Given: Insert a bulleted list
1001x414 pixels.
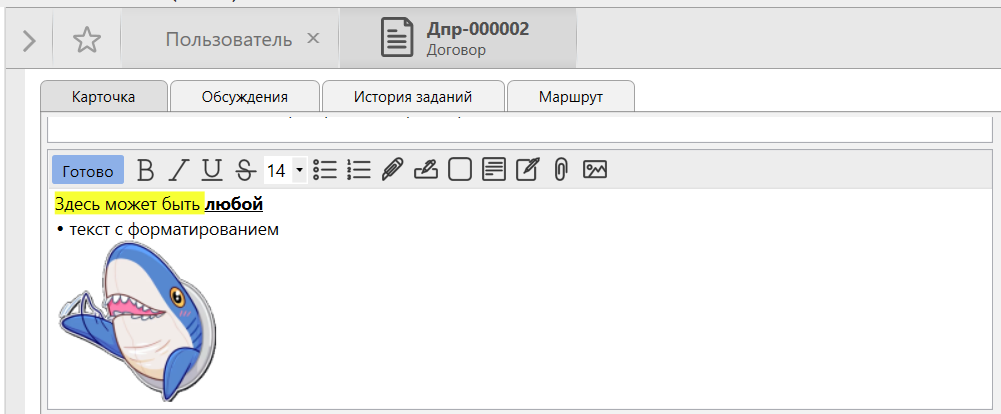Looking at the screenshot, I should pos(325,170).
